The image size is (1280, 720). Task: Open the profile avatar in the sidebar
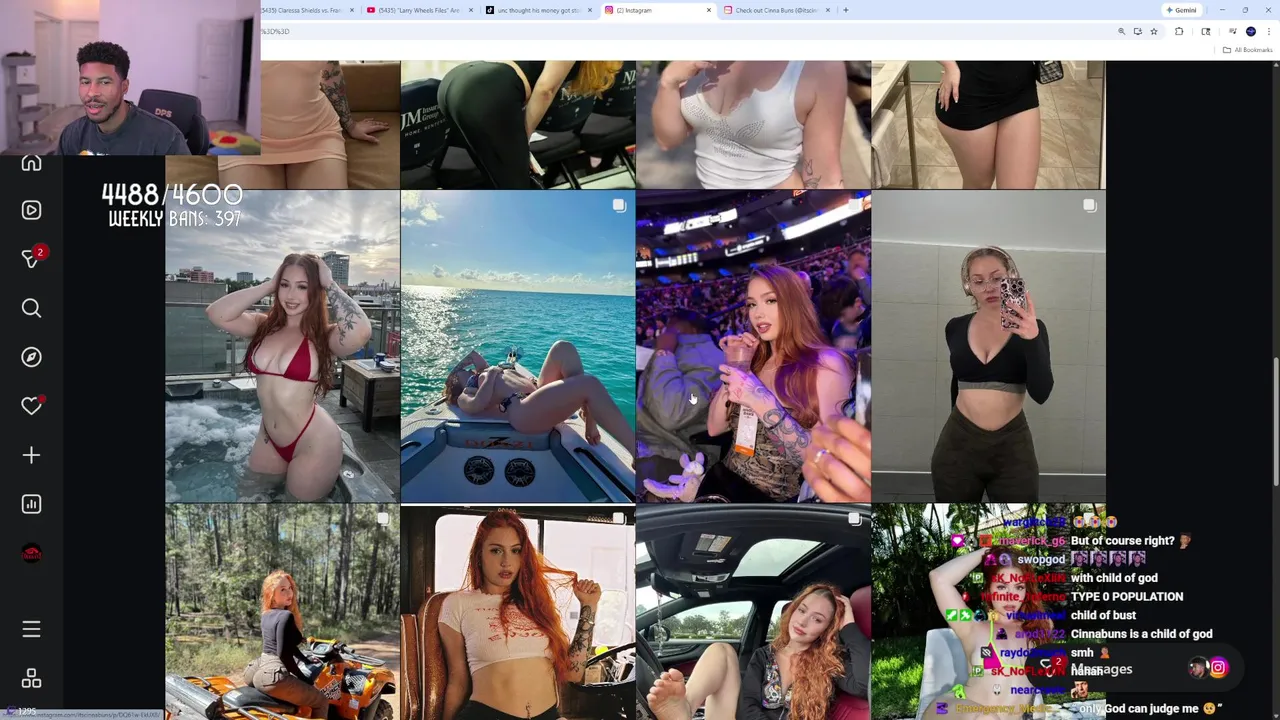[31, 553]
